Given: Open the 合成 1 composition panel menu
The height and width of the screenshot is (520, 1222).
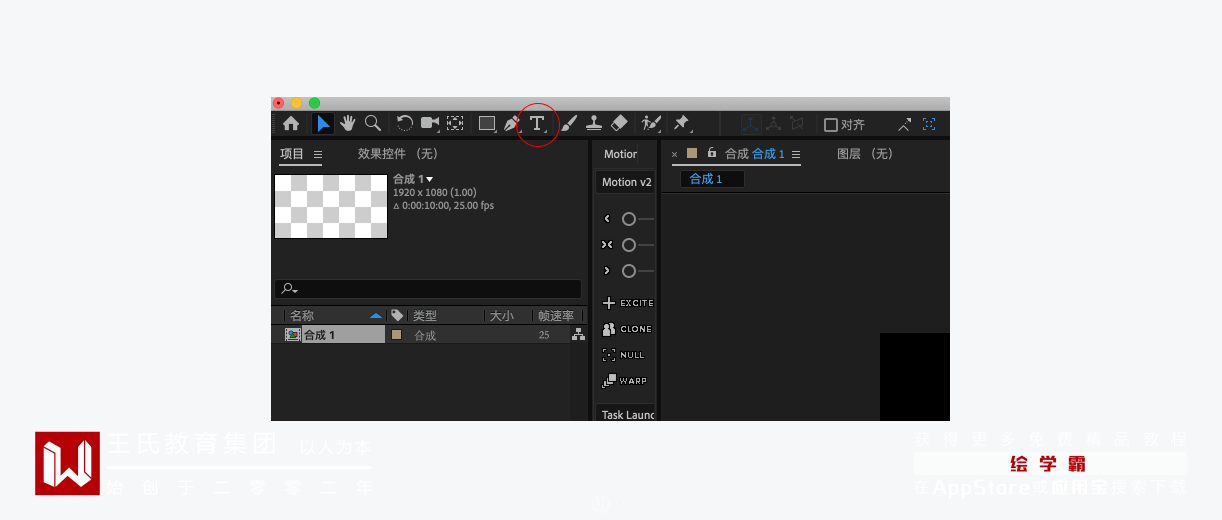Looking at the screenshot, I should pos(796,154).
